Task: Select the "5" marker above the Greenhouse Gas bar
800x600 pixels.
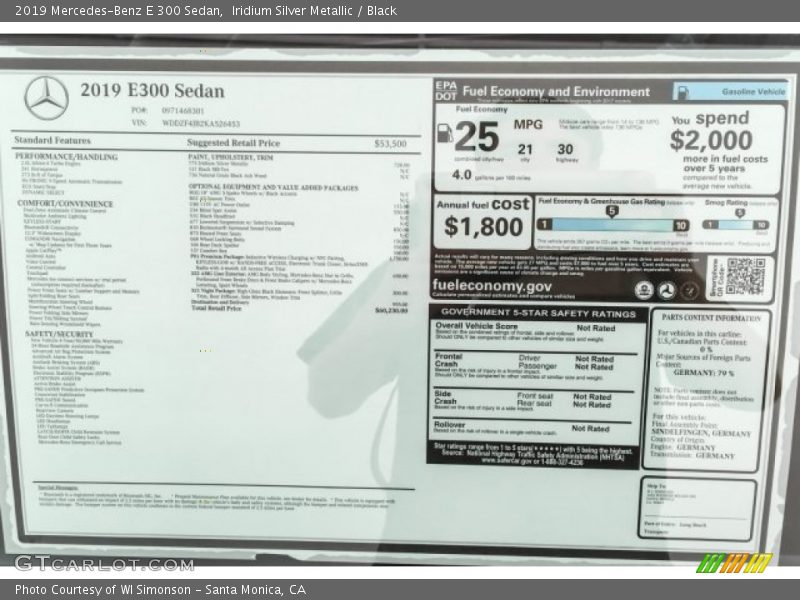Action: (612, 211)
